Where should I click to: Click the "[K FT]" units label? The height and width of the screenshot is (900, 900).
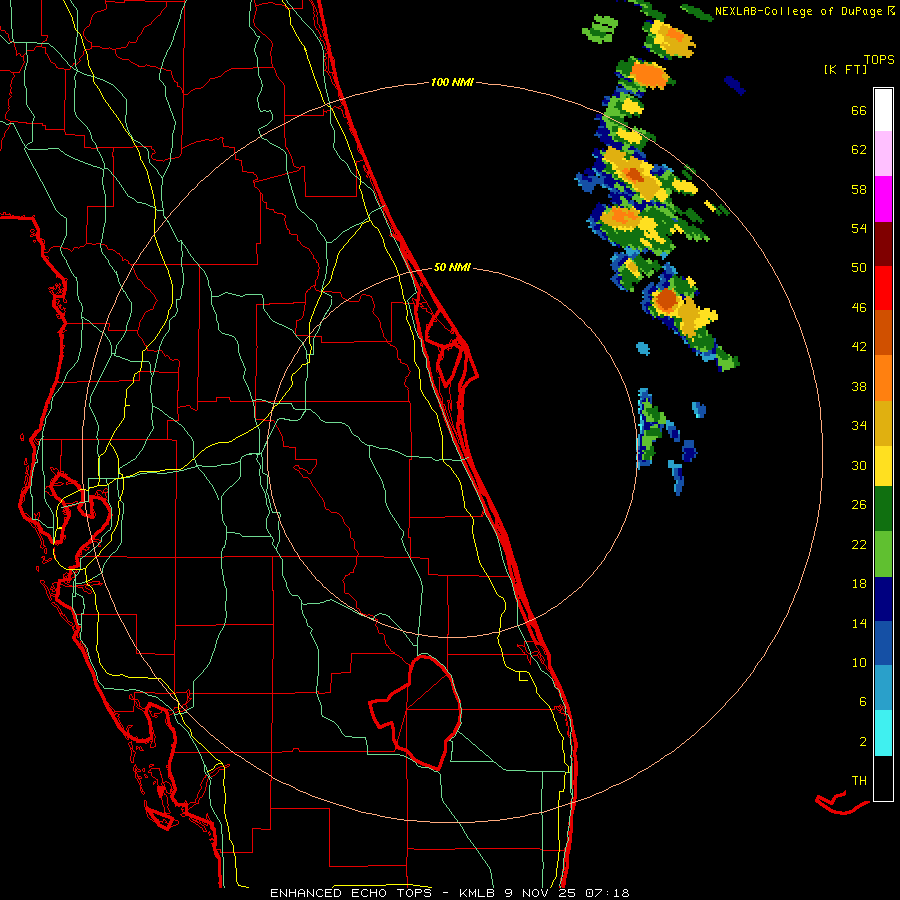(845, 70)
